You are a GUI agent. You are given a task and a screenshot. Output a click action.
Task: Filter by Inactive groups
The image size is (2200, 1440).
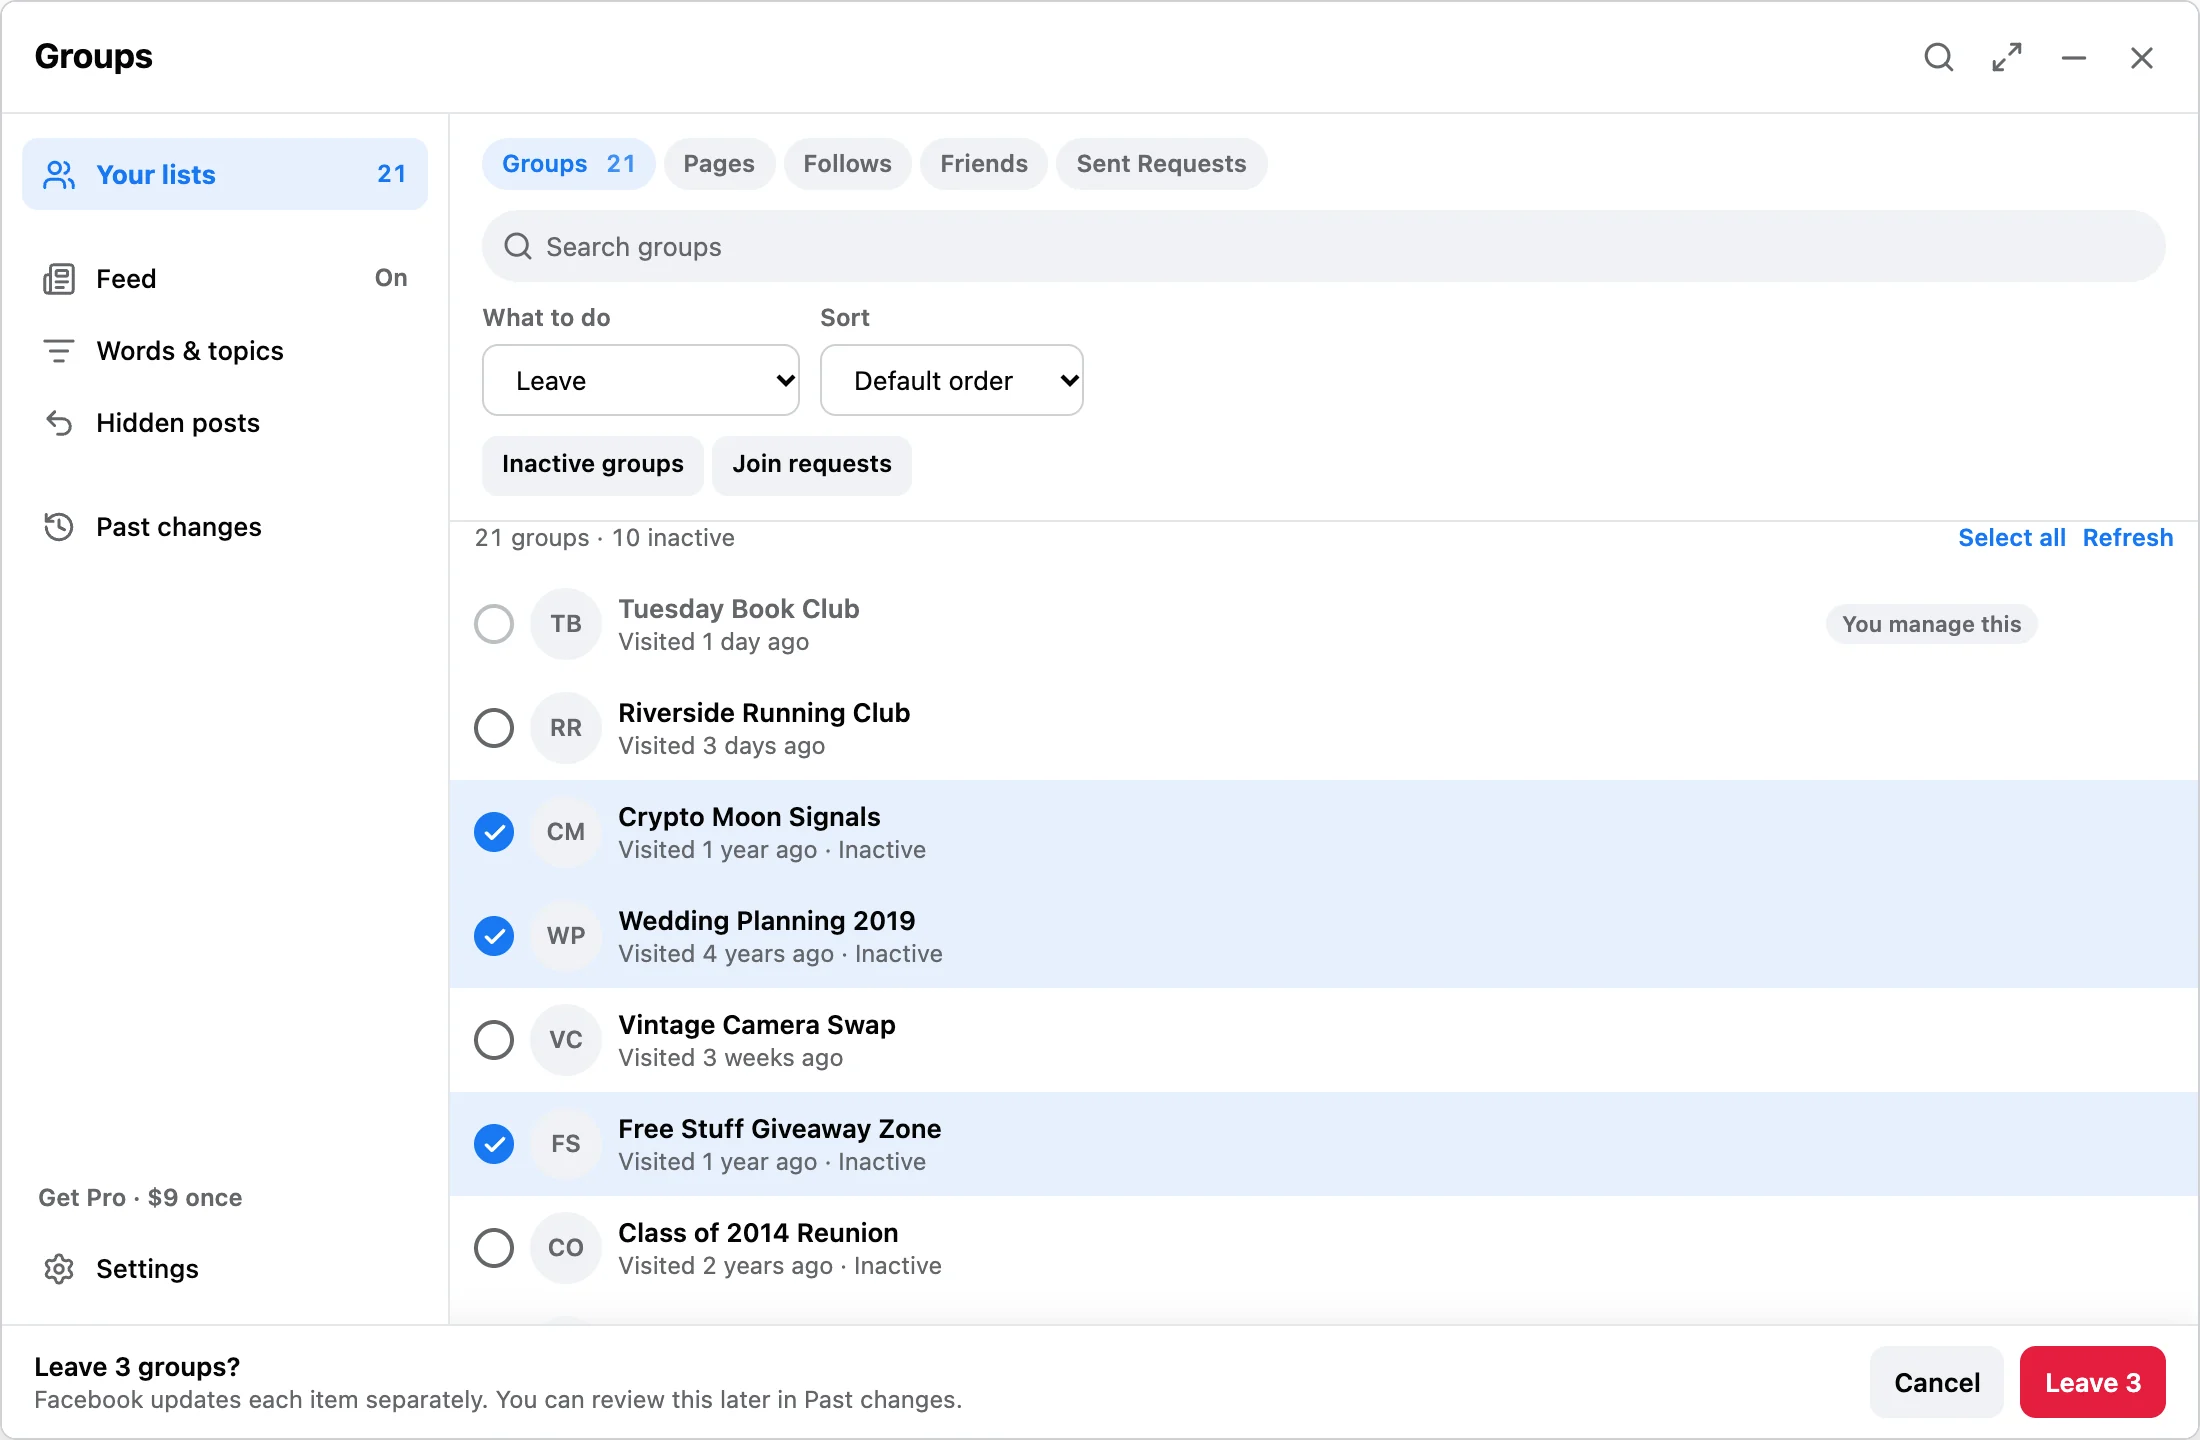(593, 465)
